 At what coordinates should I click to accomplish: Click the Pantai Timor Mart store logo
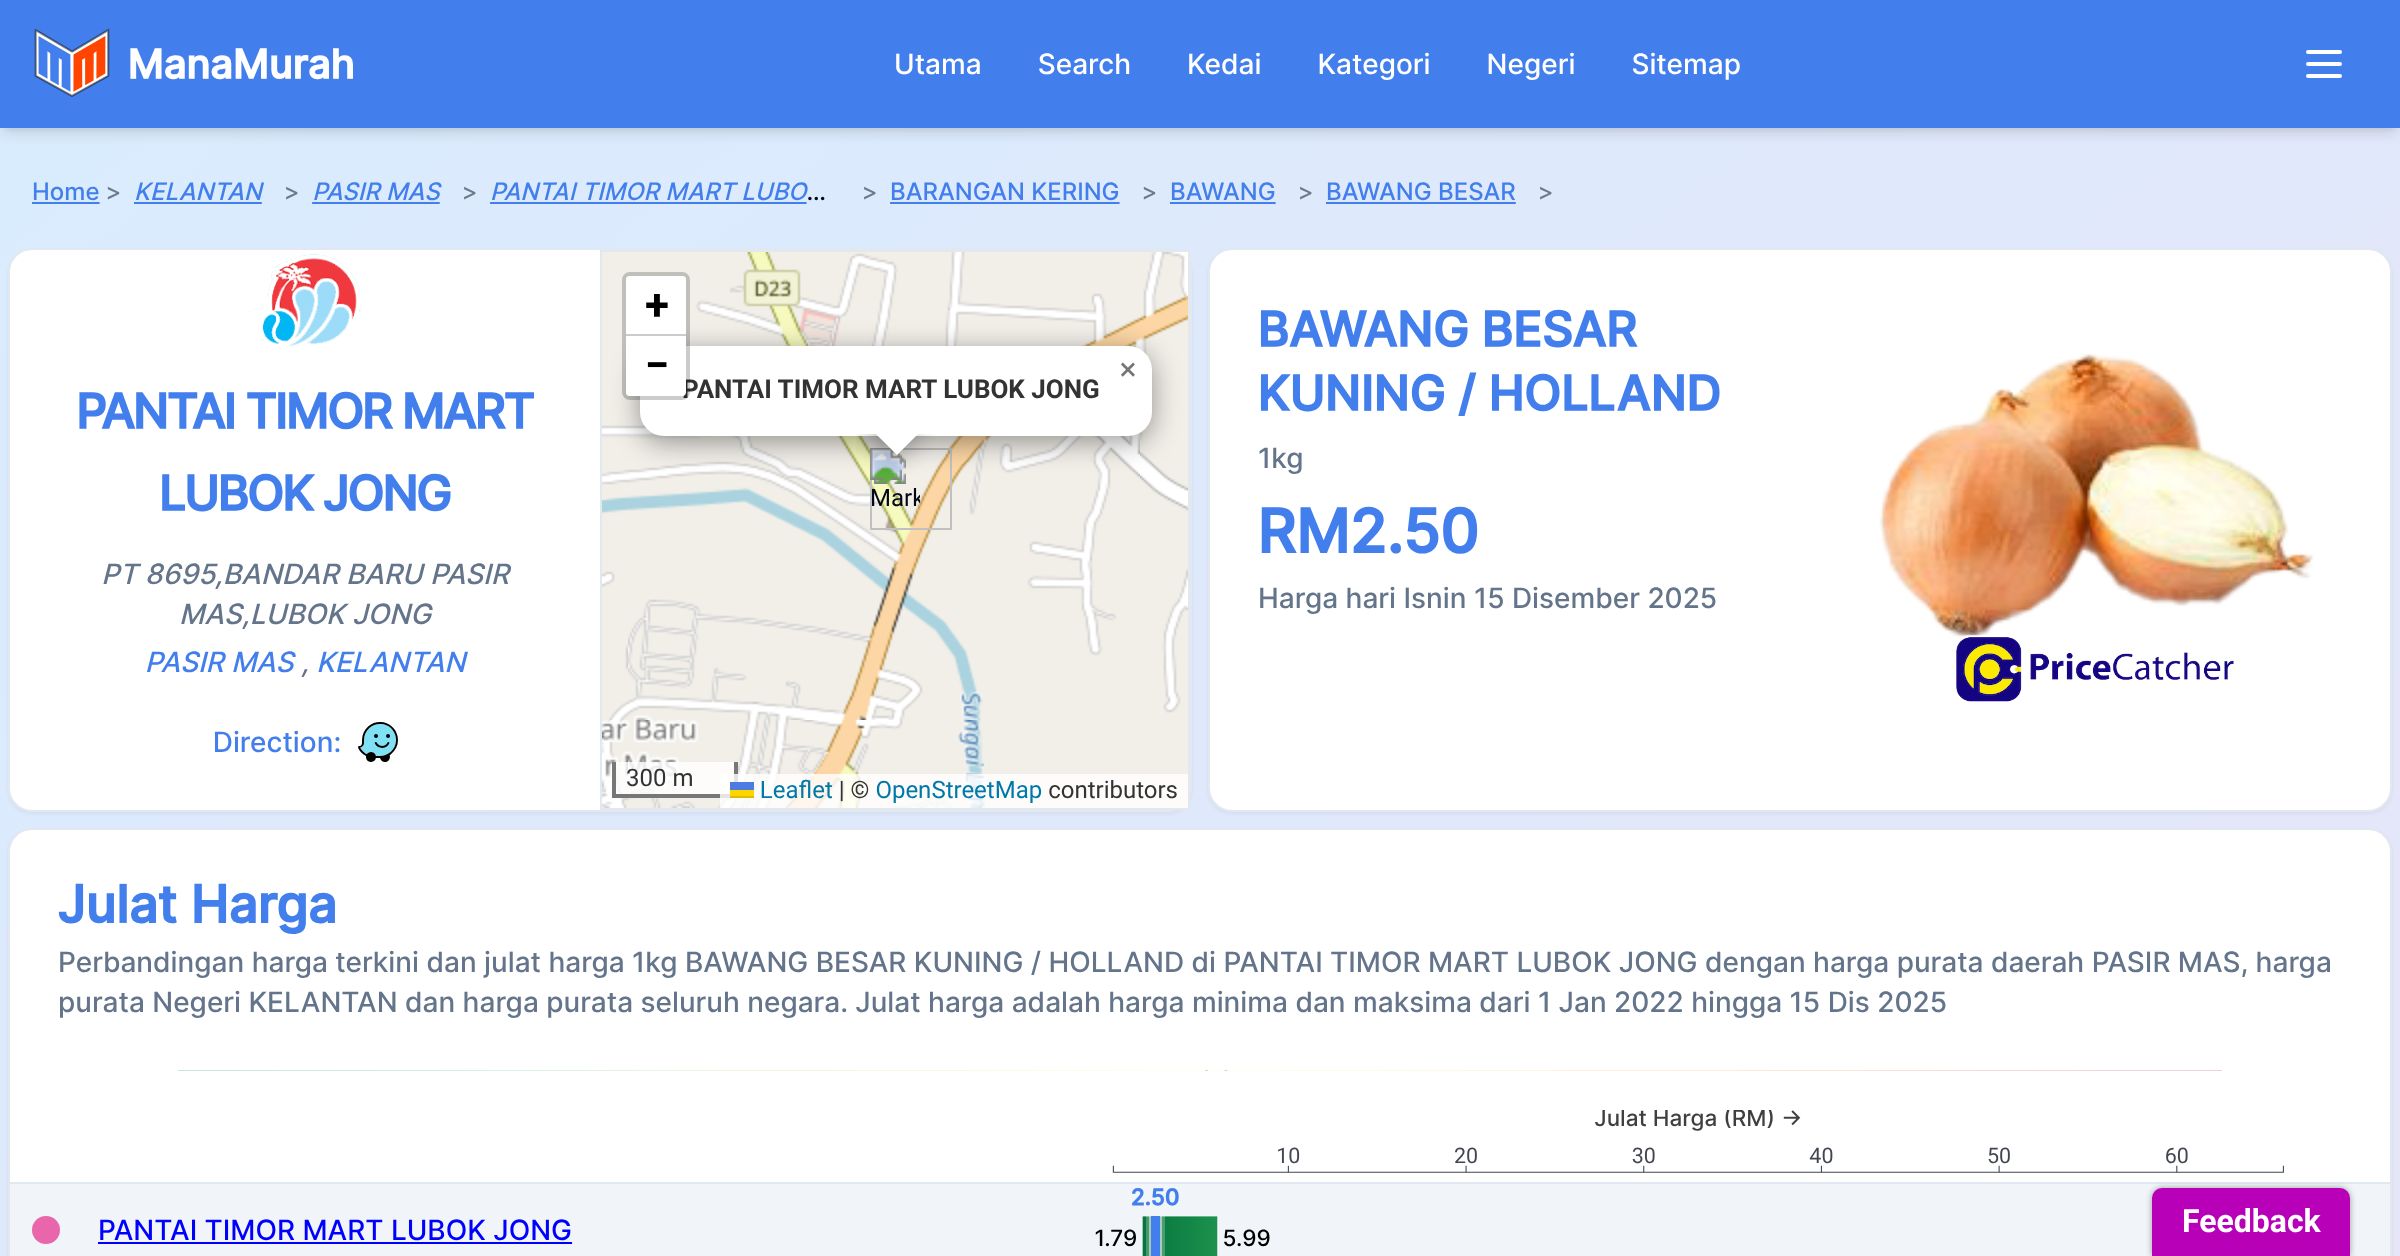coord(309,303)
